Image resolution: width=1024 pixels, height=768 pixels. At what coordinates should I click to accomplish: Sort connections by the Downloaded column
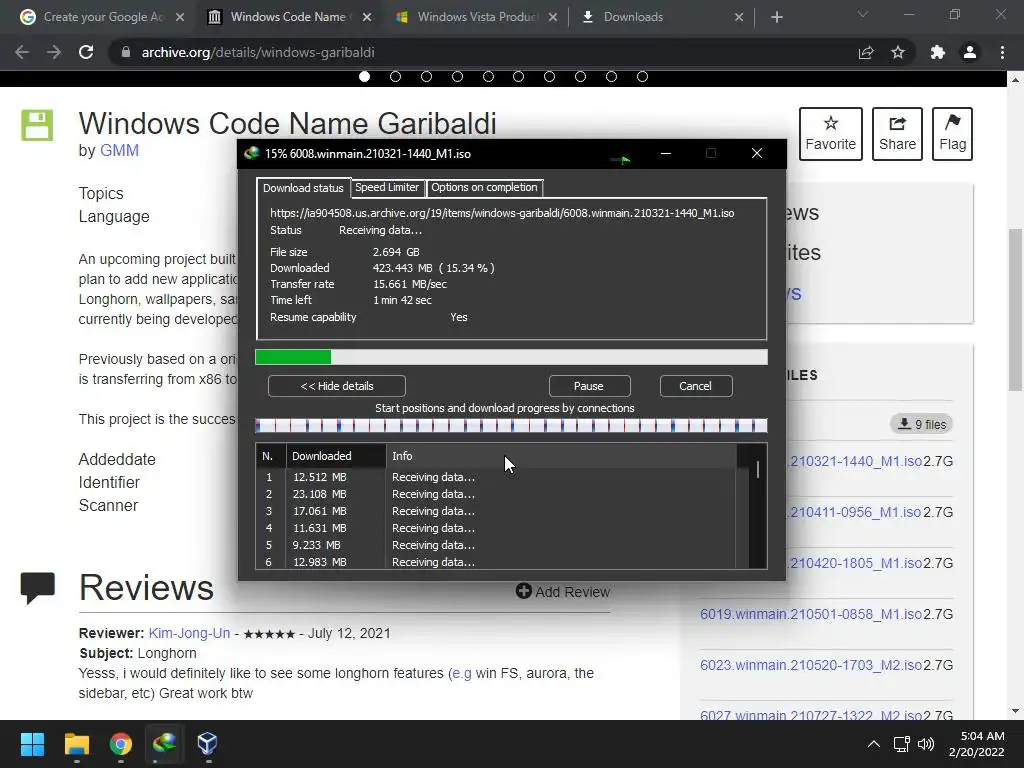336,456
